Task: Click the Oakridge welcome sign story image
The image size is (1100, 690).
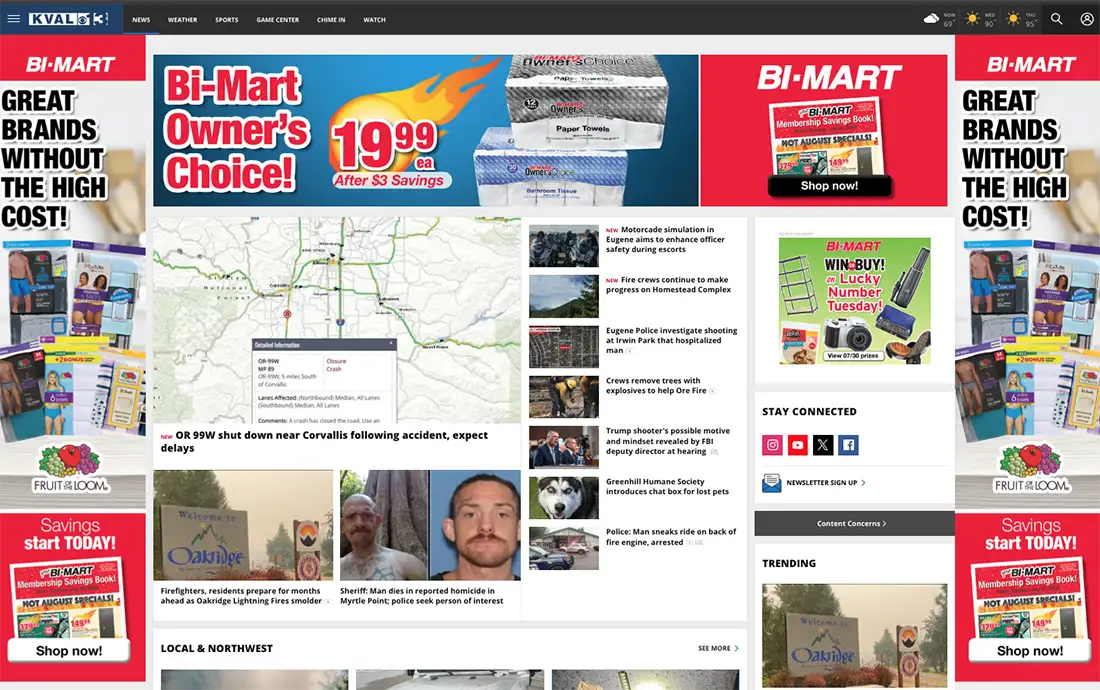Action: coord(243,525)
